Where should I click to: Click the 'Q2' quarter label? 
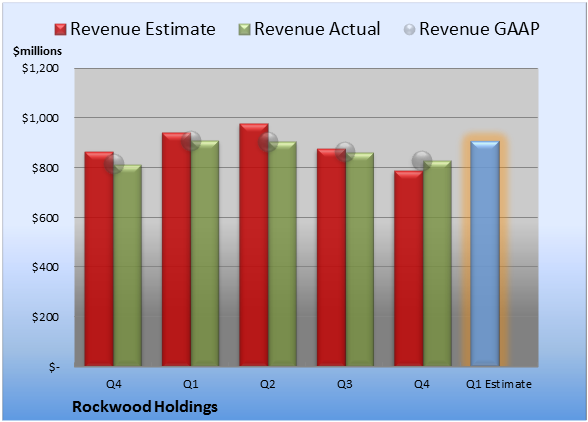(x=268, y=384)
